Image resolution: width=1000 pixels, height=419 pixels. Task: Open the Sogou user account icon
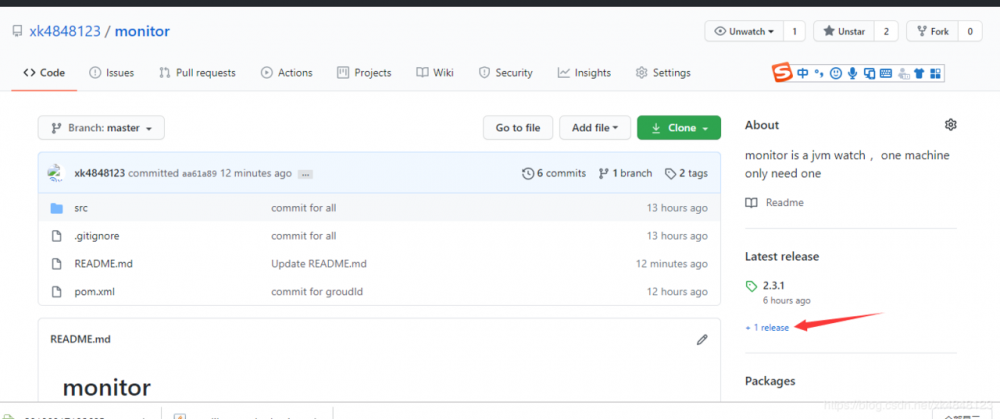(903, 74)
